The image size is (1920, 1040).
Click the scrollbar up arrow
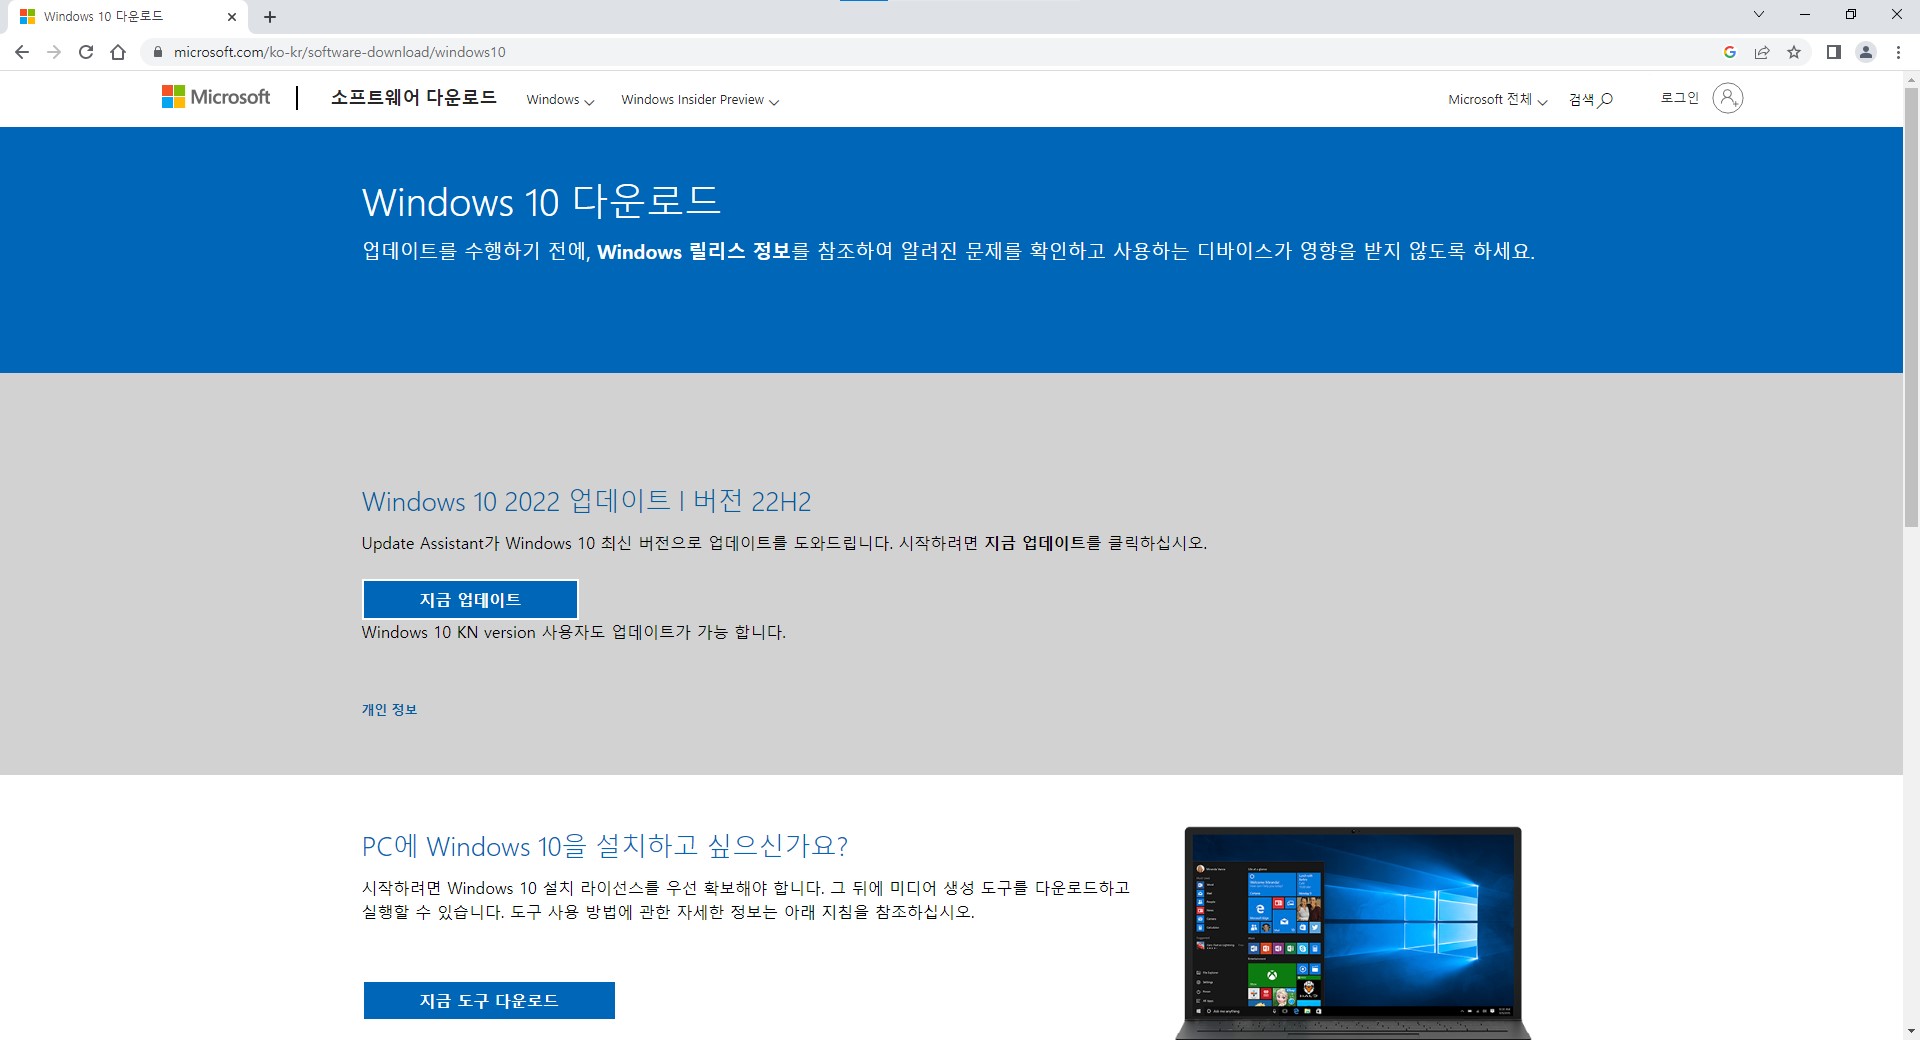[1911, 79]
